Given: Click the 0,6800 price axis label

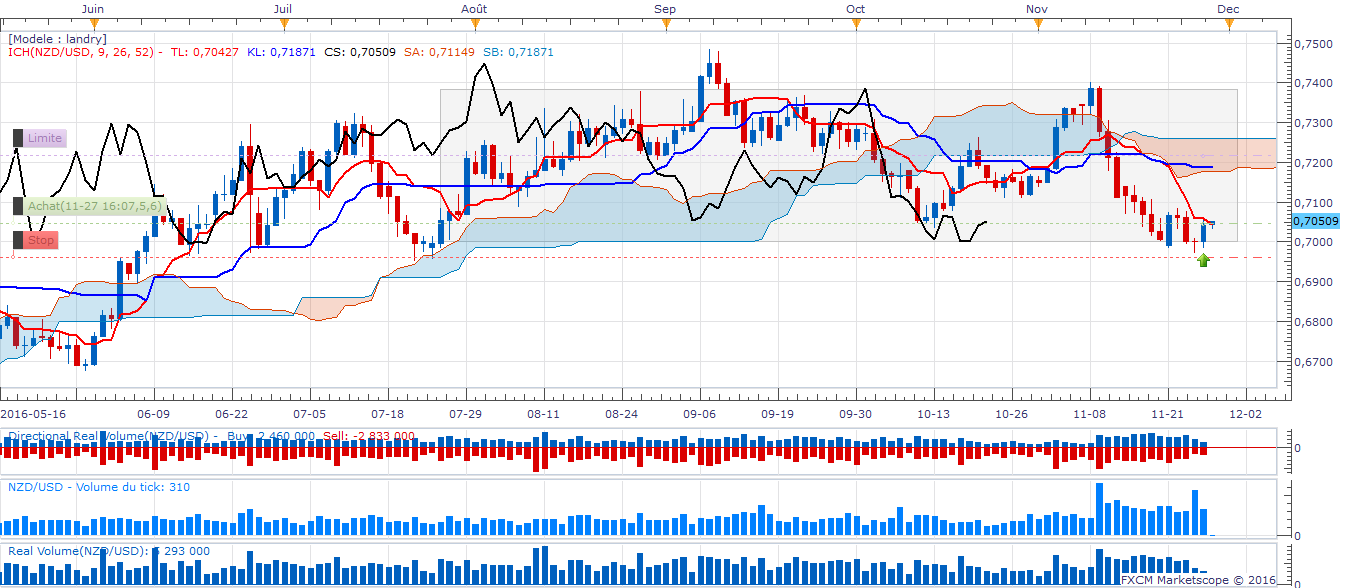Looking at the screenshot, I should (1312, 323).
